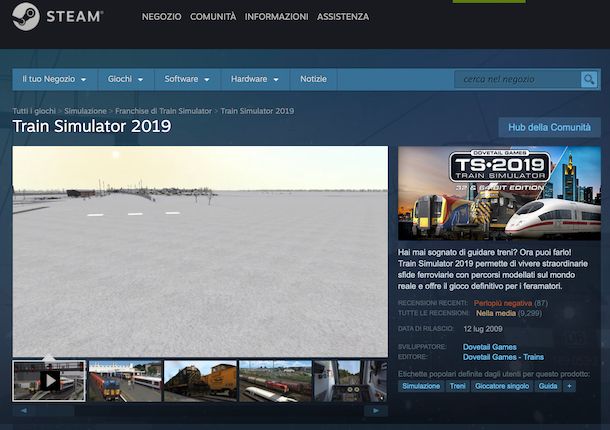Click the plus tag button
610x430 pixels.
pos(569,386)
